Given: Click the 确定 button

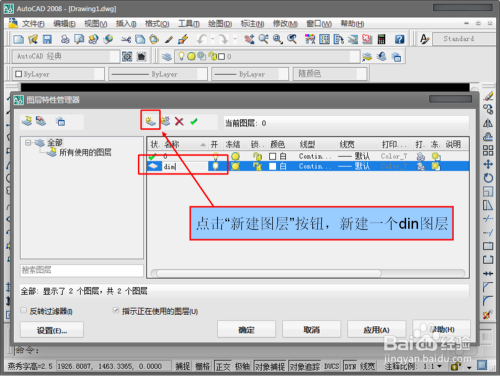Looking at the screenshot, I should click(x=246, y=329).
